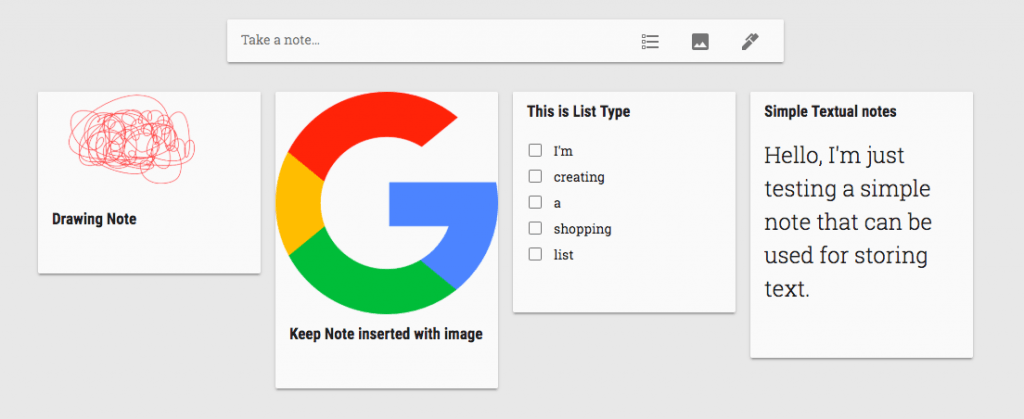Create a new list note icon
The image size is (1024, 419).
click(x=650, y=42)
